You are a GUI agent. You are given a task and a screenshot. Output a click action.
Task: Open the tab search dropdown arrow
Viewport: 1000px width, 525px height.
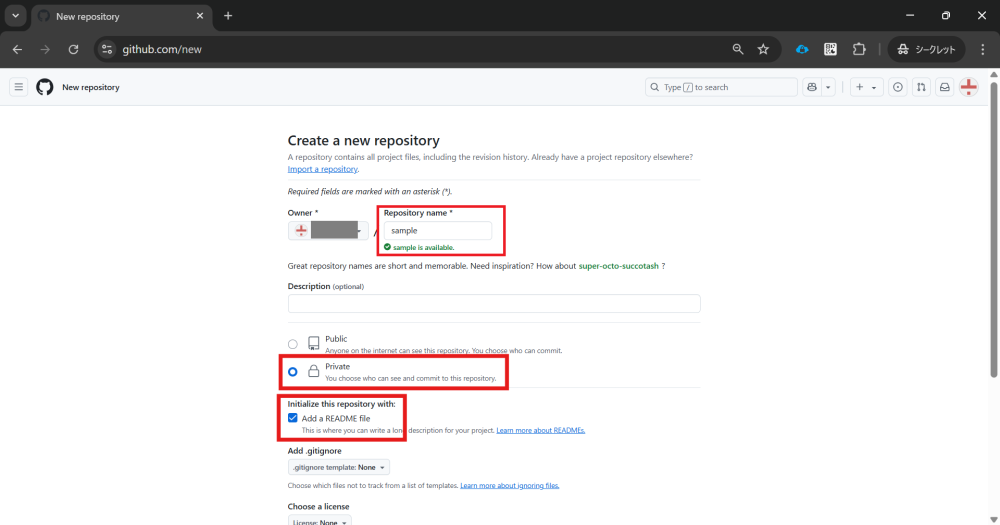pos(15,16)
